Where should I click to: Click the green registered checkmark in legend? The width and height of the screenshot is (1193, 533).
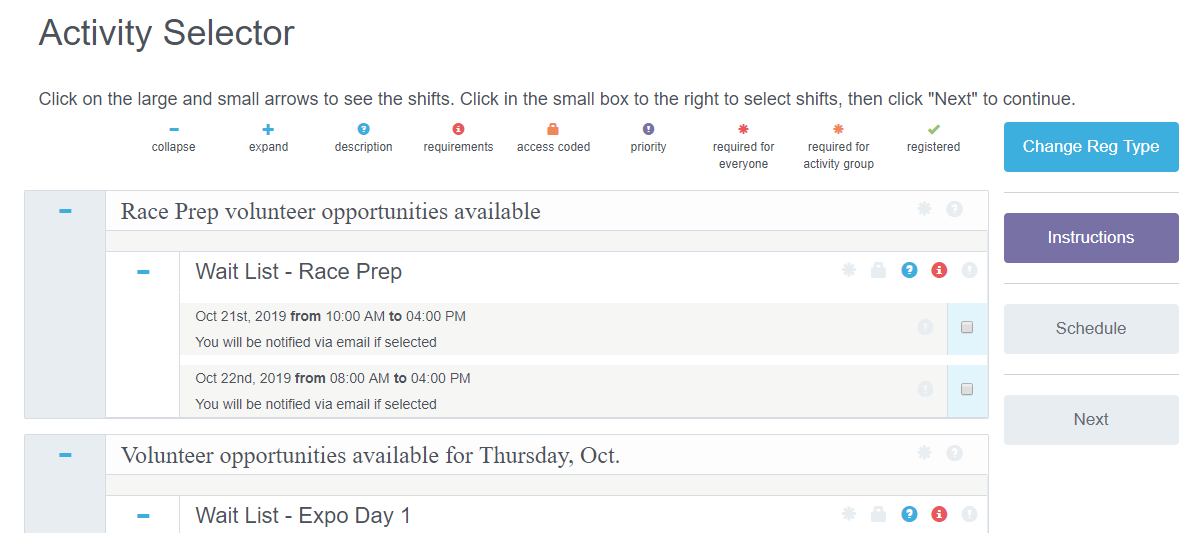pyautogui.click(x=934, y=129)
